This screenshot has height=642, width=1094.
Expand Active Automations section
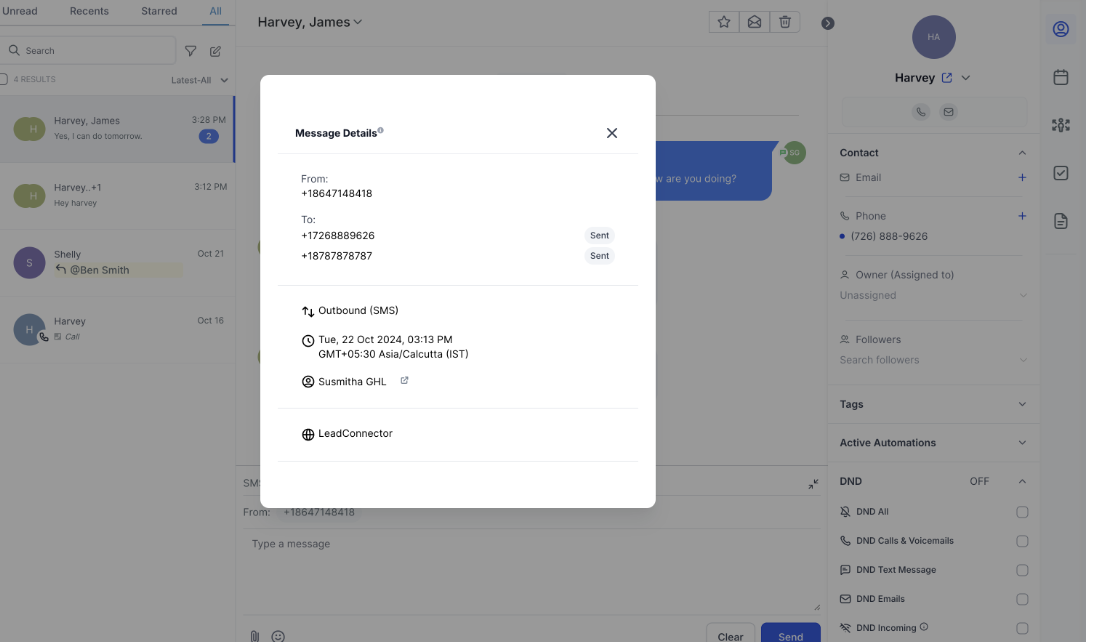point(1021,443)
